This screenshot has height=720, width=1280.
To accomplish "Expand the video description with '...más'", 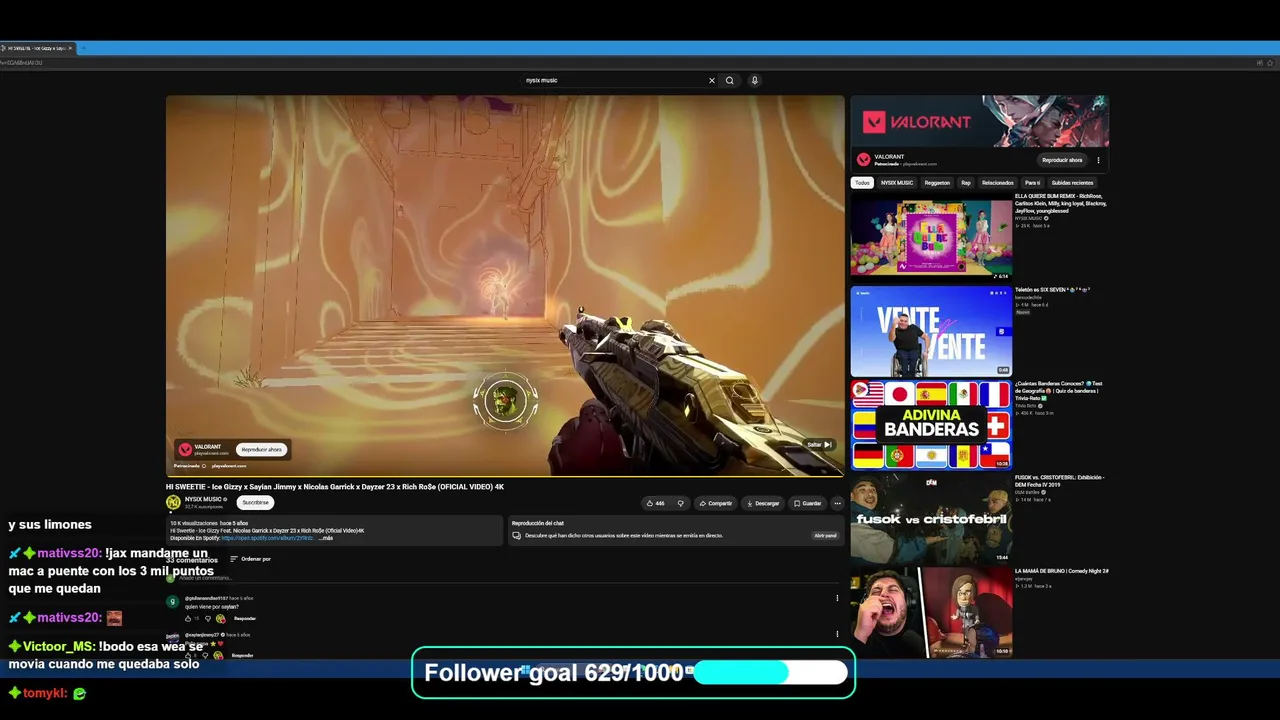I will pos(326,538).
